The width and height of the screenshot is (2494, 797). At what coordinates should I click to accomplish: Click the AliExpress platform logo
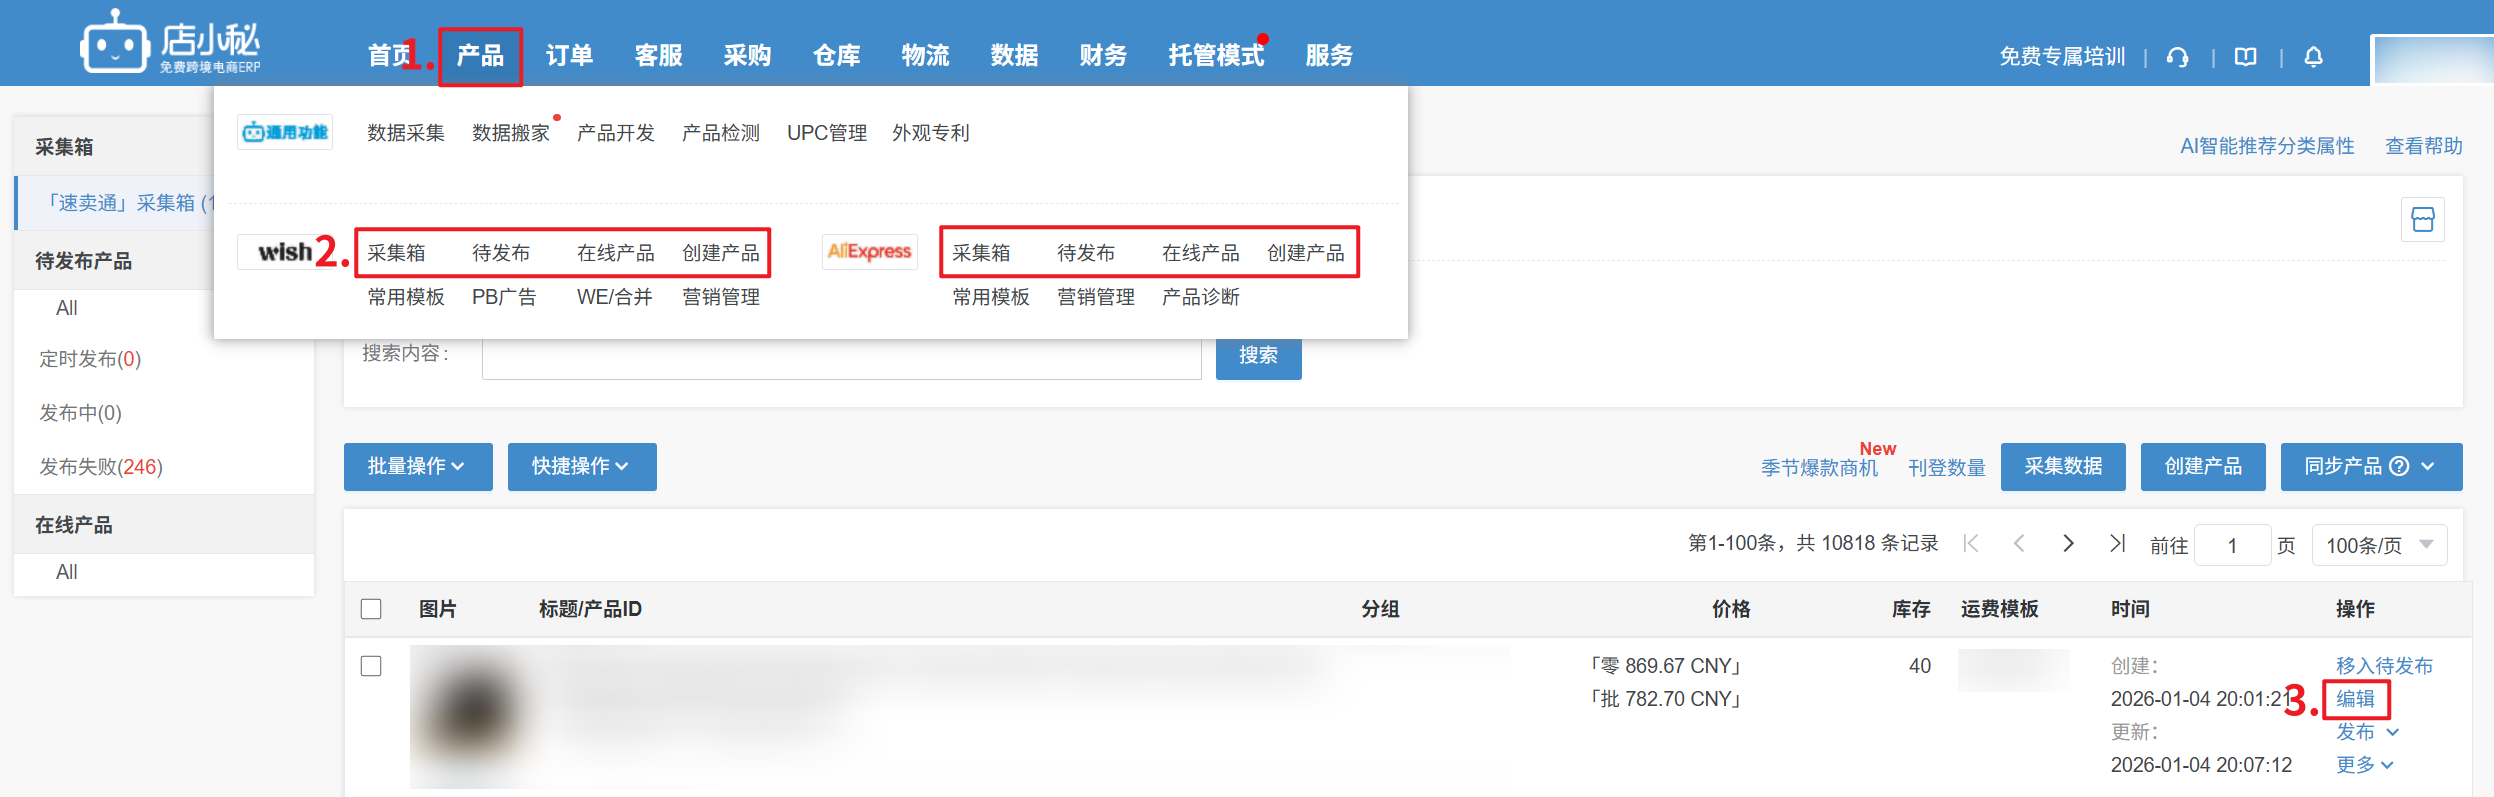869,251
